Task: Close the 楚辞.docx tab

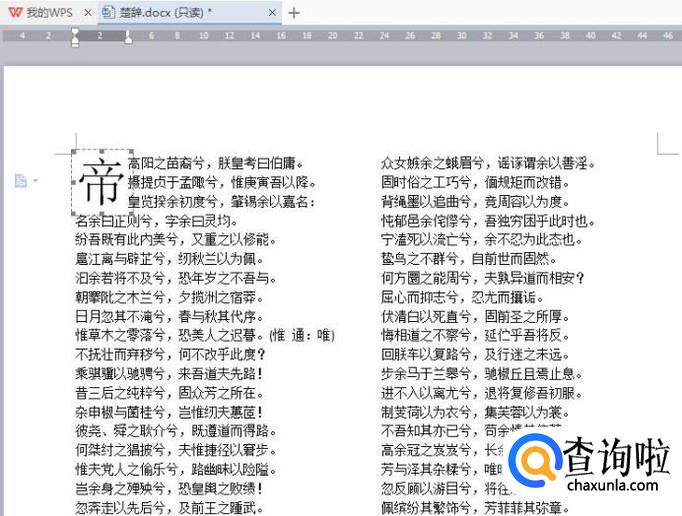Action: tap(272, 13)
